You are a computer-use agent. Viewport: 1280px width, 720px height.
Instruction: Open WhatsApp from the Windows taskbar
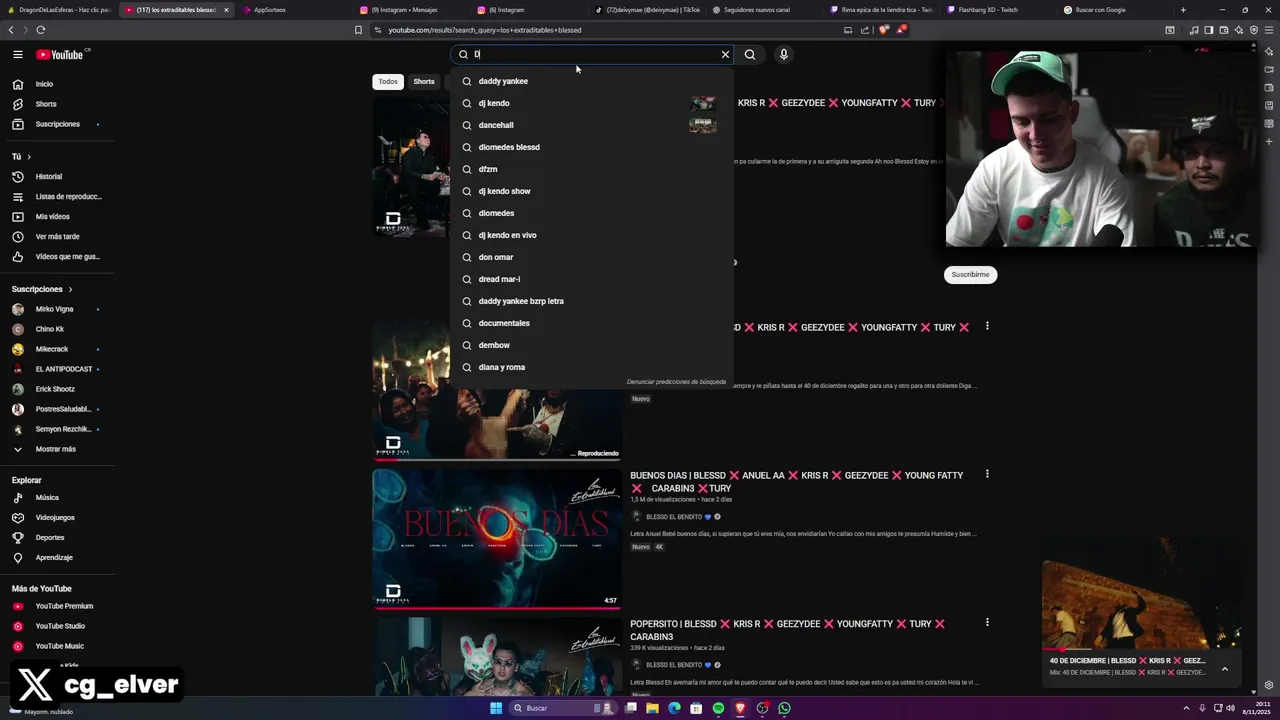pyautogui.click(x=784, y=708)
